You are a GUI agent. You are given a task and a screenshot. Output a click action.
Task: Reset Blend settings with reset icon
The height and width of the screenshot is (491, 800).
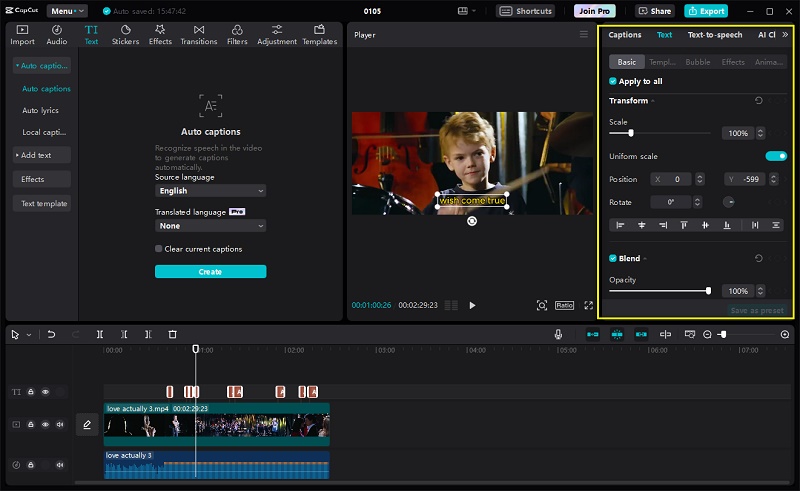759,258
